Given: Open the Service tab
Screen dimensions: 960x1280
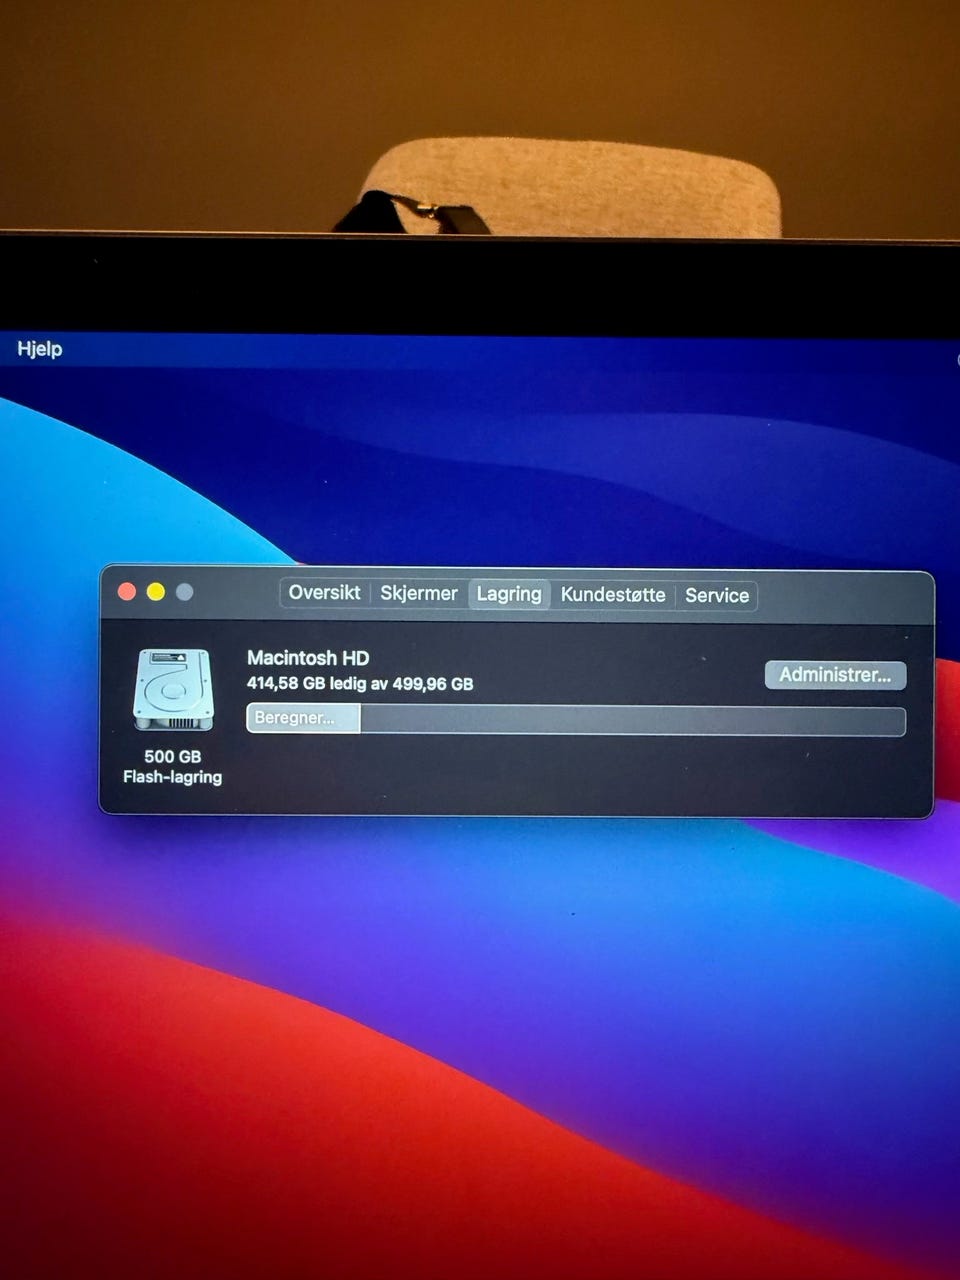Looking at the screenshot, I should 717,596.
